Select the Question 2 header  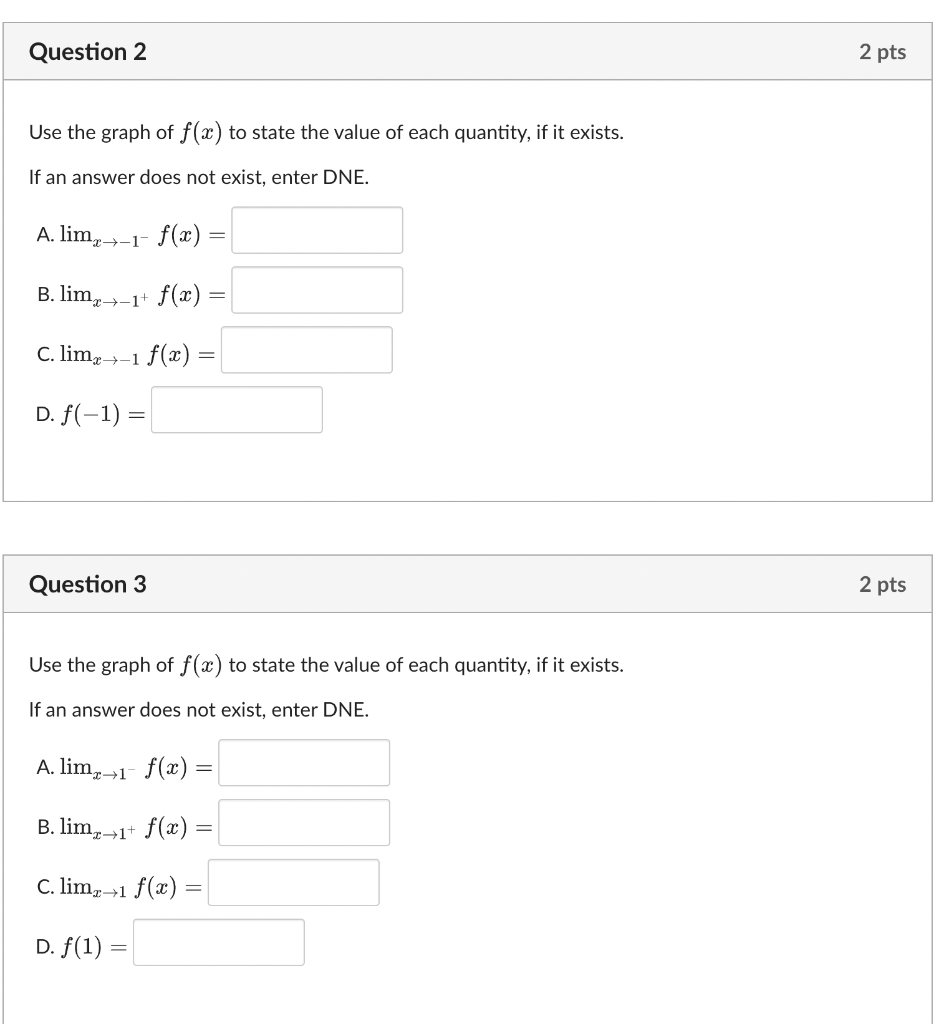[x=89, y=51]
